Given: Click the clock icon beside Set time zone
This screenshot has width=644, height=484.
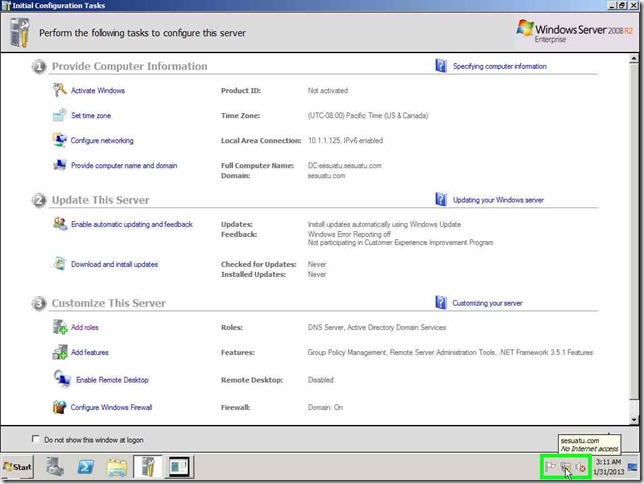Looking at the screenshot, I should [x=59, y=115].
